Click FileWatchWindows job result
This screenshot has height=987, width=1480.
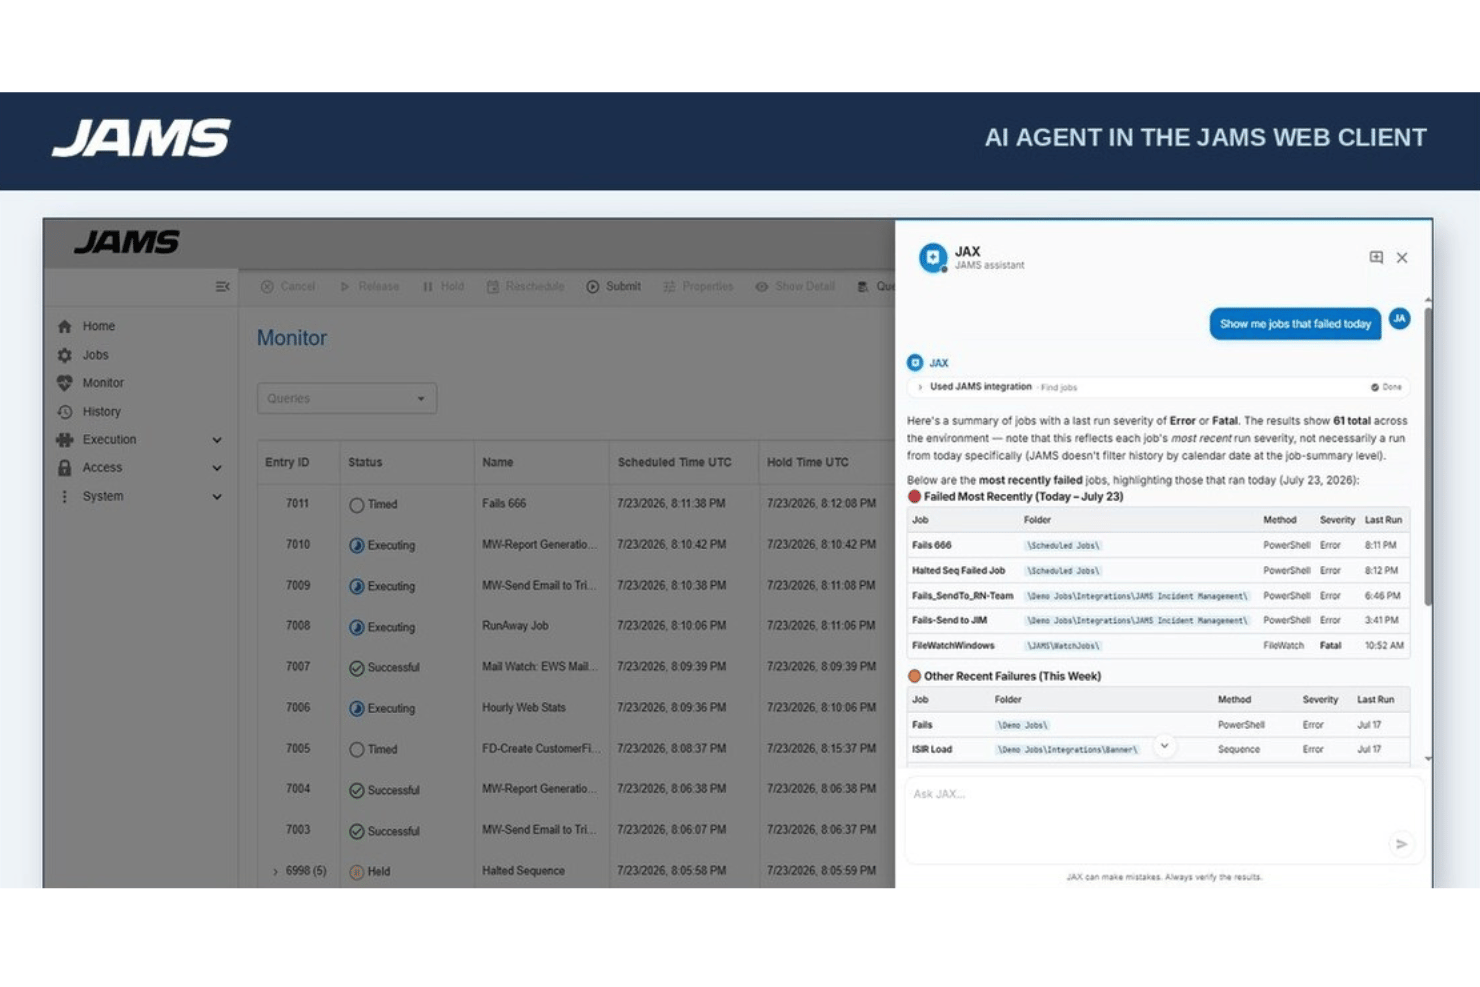coord(953,646)
